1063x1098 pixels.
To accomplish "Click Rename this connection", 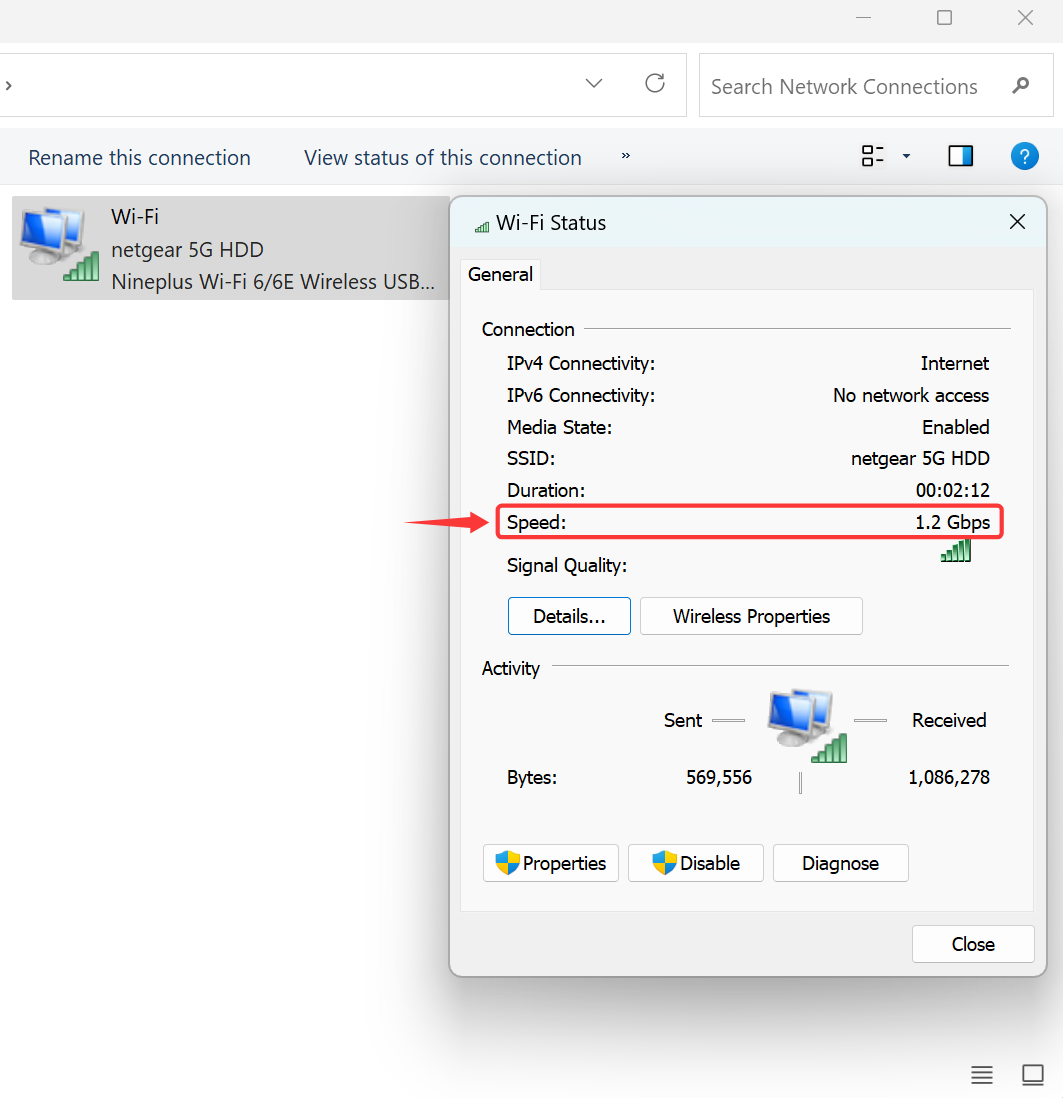I will pos(139,158).
